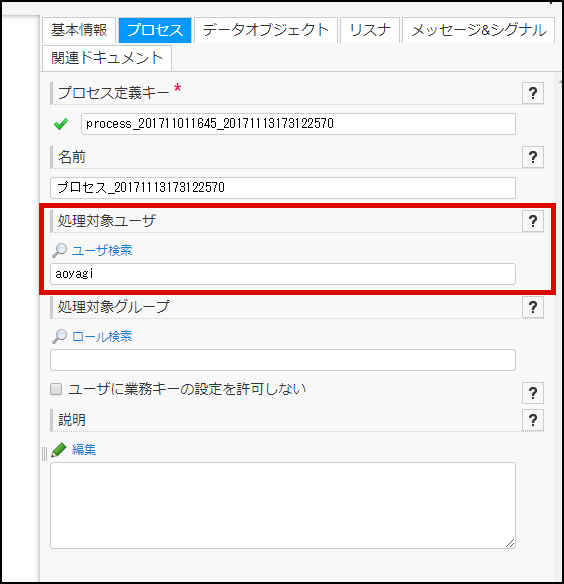Switch to メッセージ&シグナル tab

479,30
